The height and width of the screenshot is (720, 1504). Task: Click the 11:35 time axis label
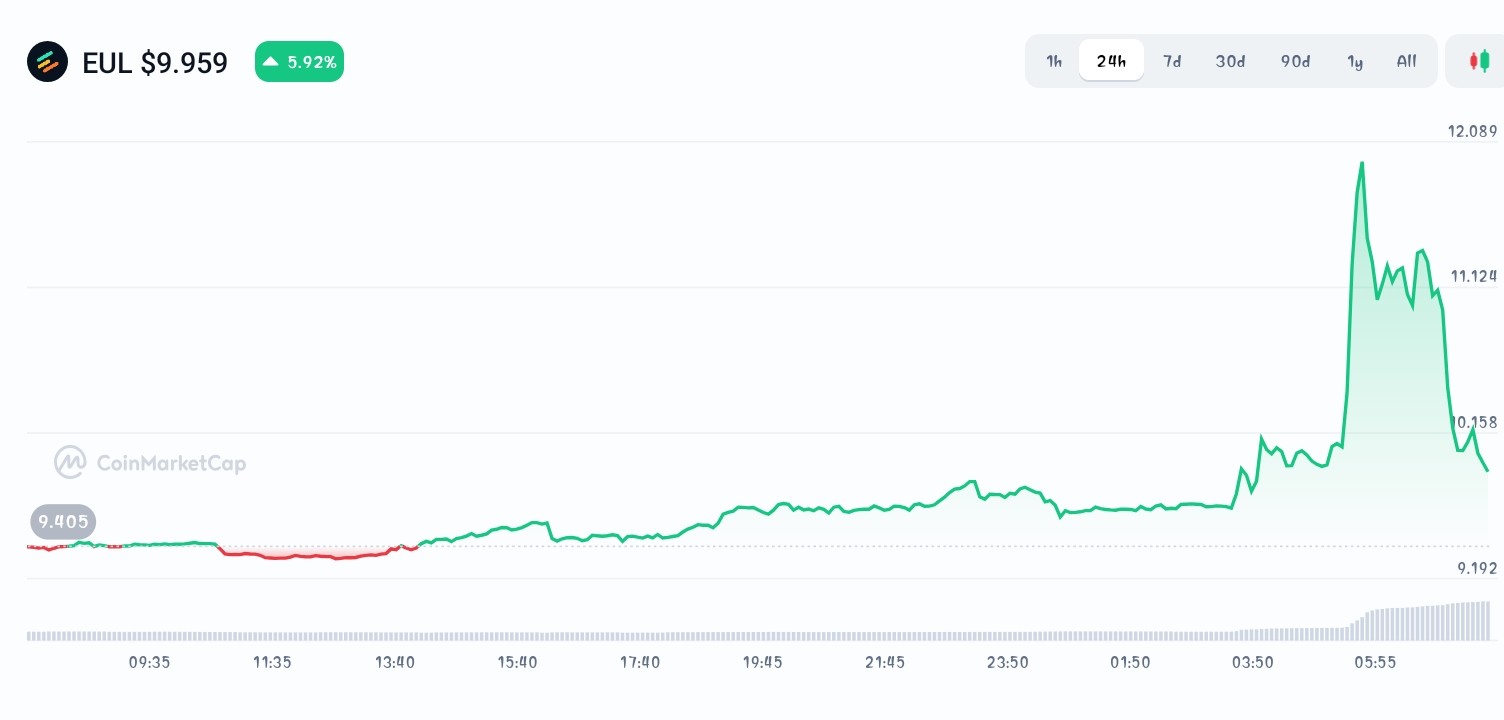point(272,662)
